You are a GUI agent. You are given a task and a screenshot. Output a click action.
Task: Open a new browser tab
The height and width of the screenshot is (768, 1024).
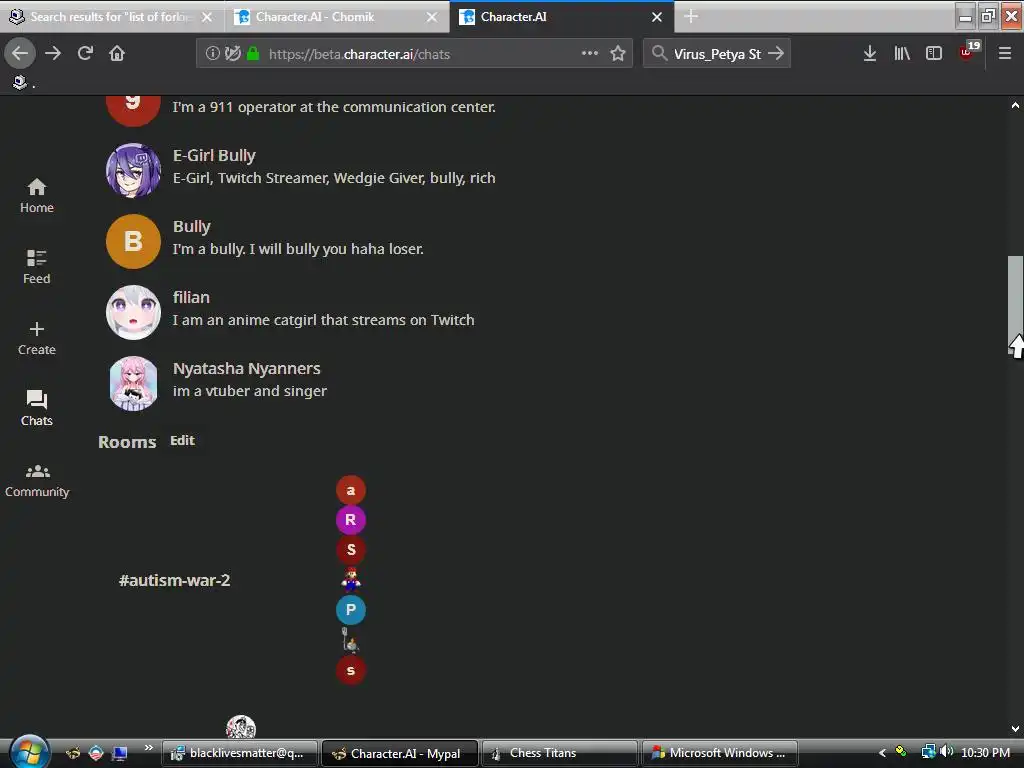click(x=691, y=16)
